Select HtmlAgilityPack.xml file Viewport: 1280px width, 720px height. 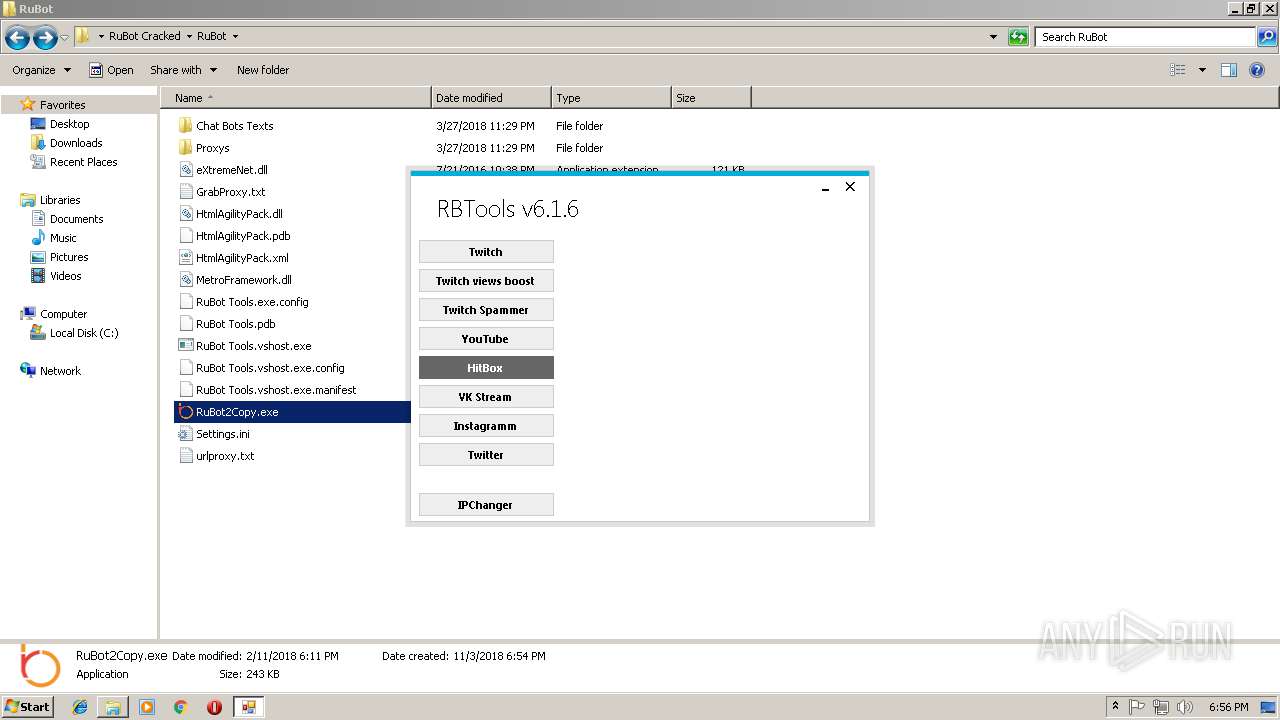242,258
